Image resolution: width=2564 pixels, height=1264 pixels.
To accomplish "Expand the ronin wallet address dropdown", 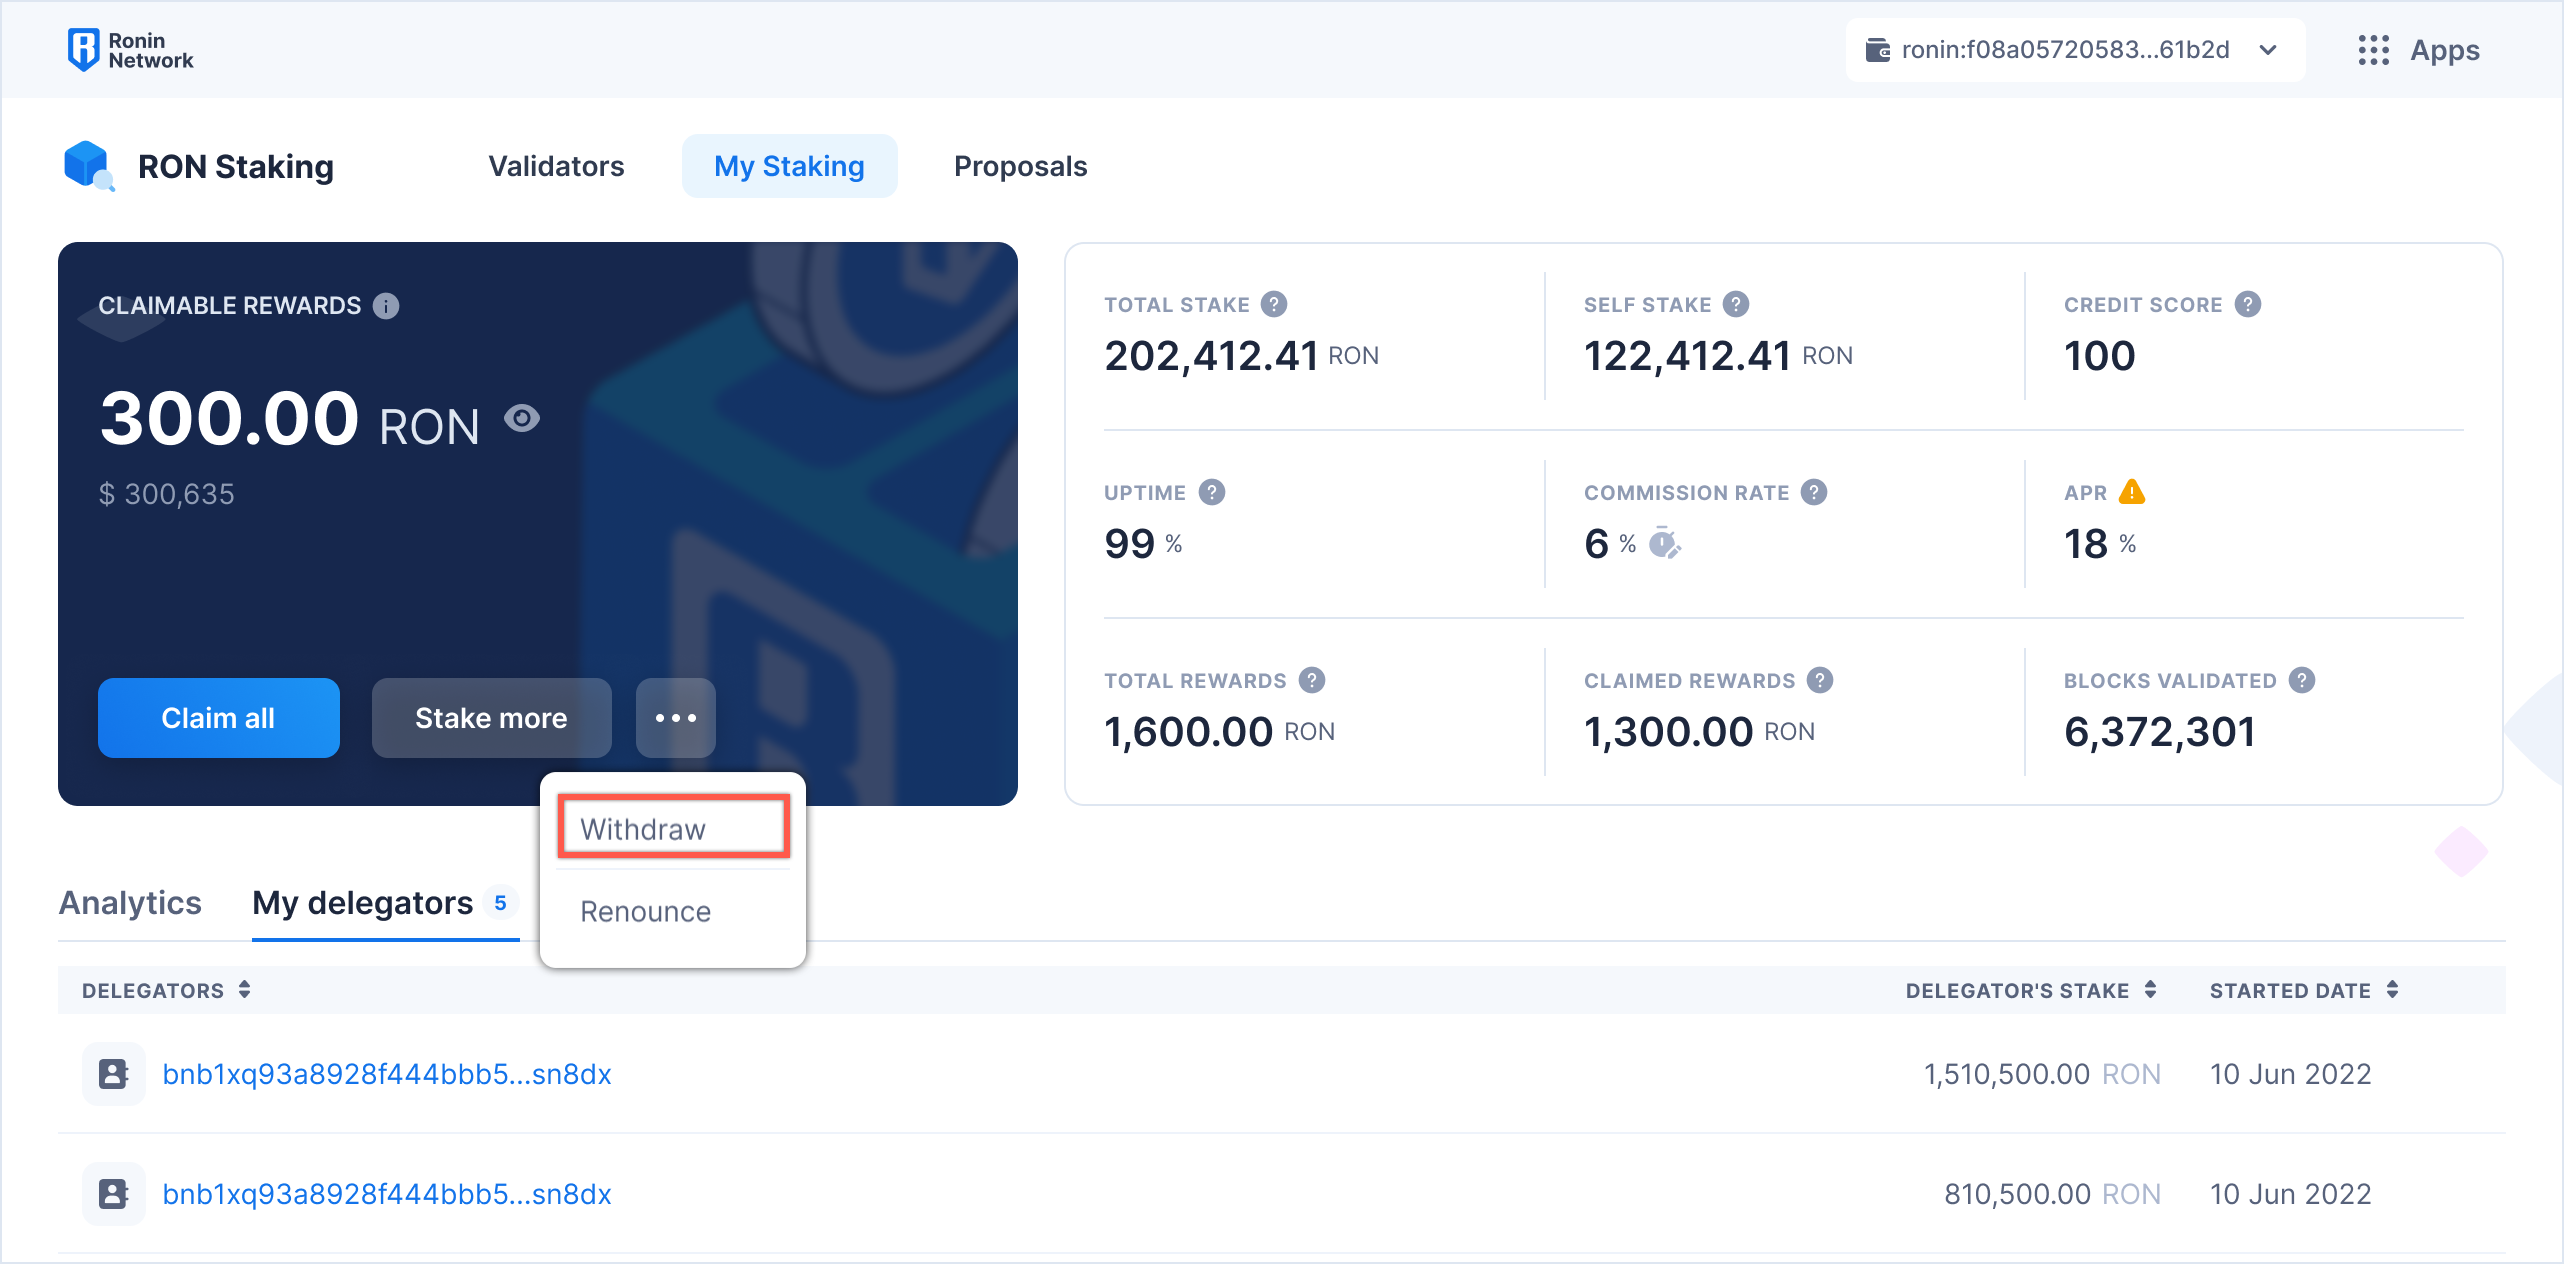I will click(x=2268, y=50).
